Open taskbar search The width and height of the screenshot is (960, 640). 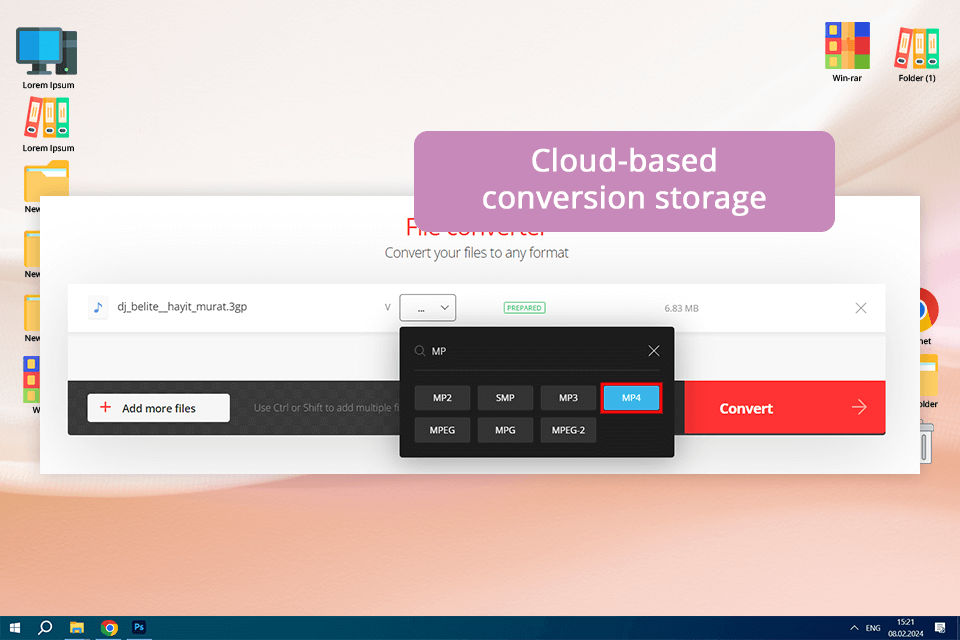(x=45, y=628)
